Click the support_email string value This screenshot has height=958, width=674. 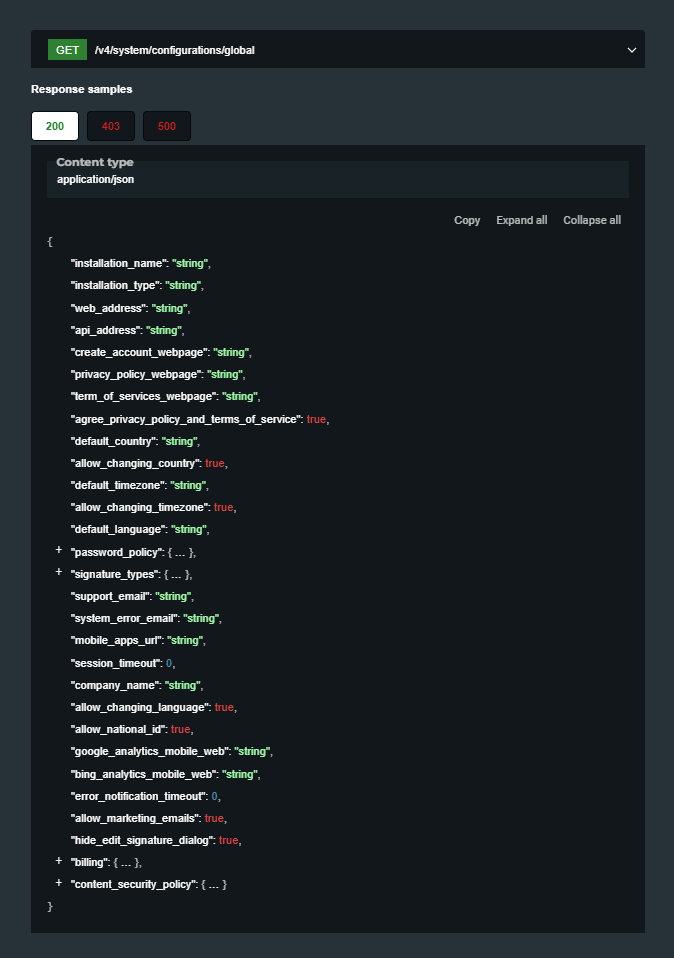tap(174, 596)
